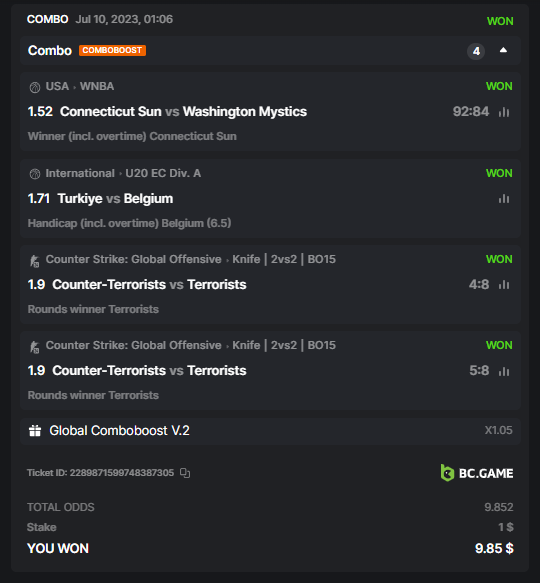Open stats icon for the 4:8 Counter-Strike match
The height and width of the screenshot is (583, 540).
pyautogui.click(x=504, y=285)
